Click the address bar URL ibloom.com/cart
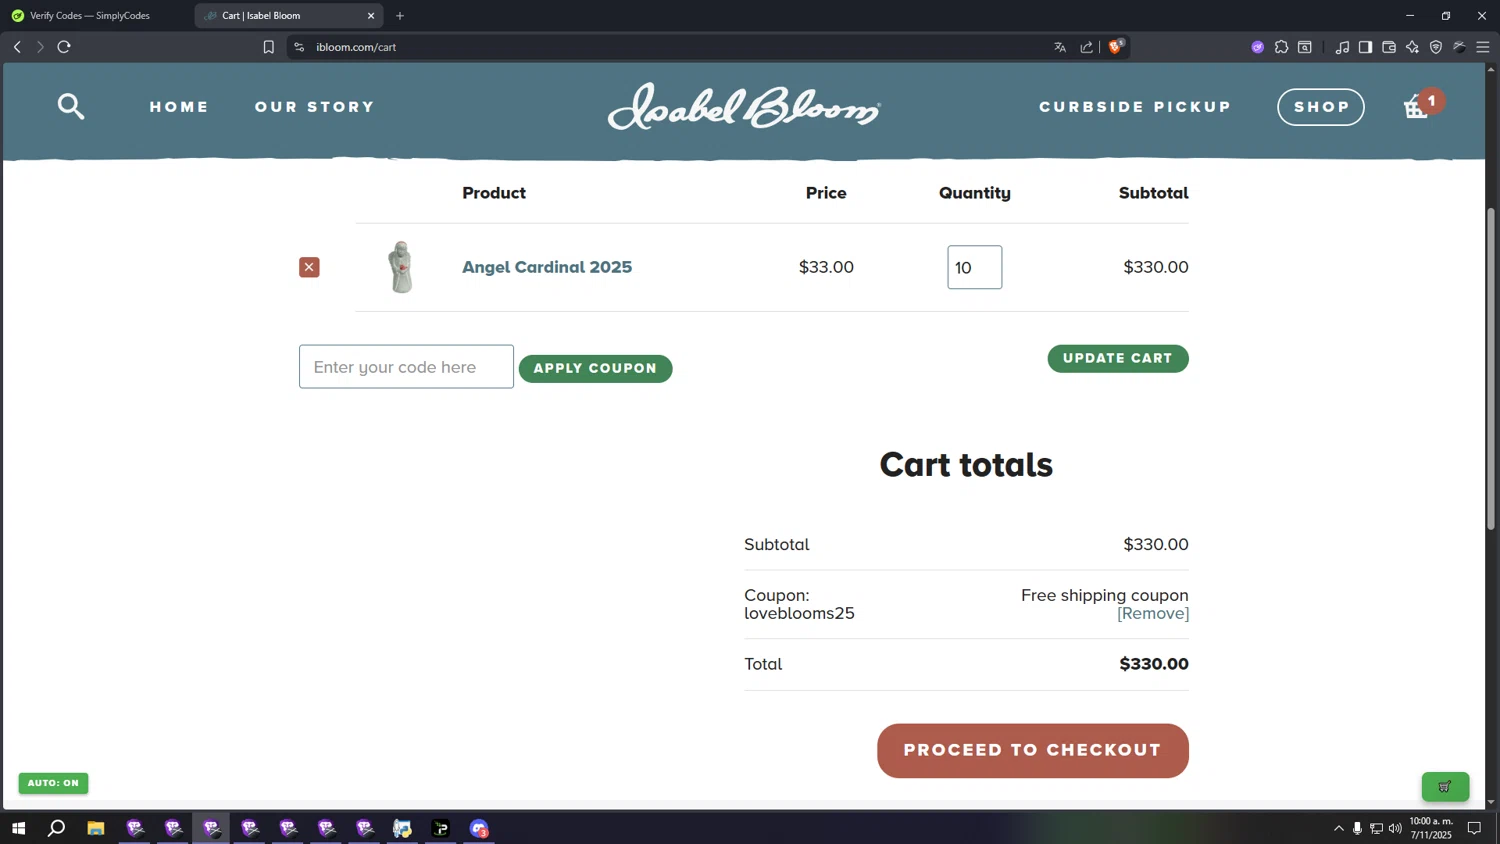Screen dimensions: 1500x844 [356, 47]
